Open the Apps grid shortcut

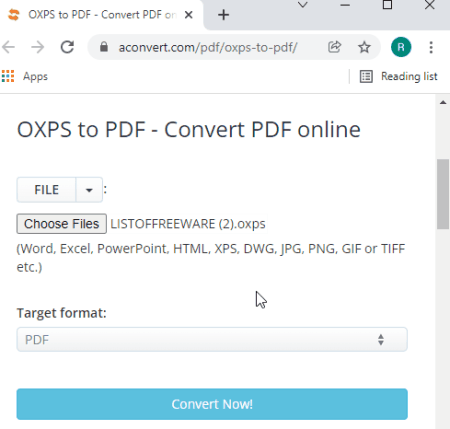(x=25, y=76)
